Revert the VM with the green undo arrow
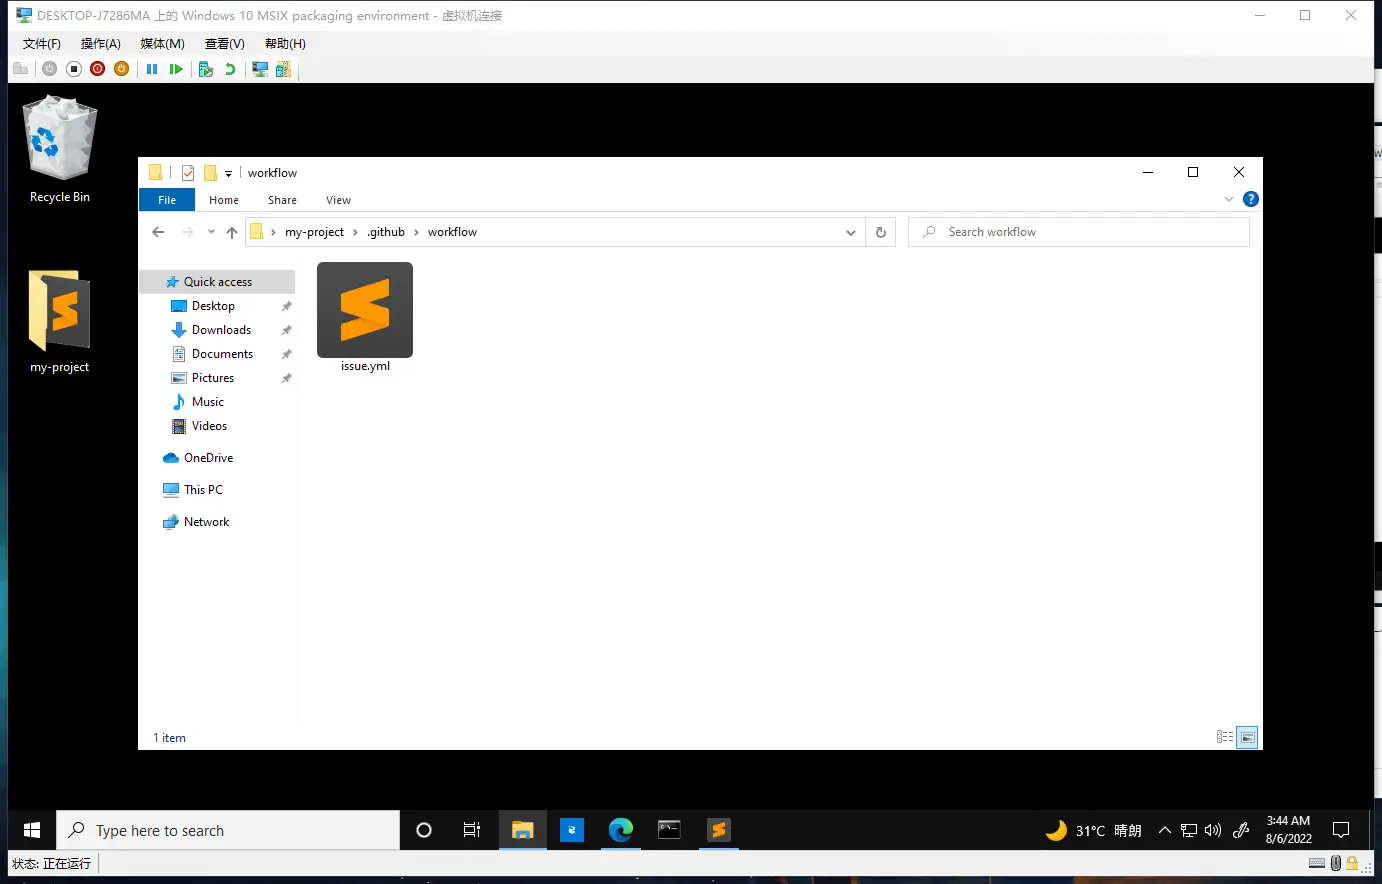The height and width of the screenshot is (884, 1382). [x=230, y=69]
